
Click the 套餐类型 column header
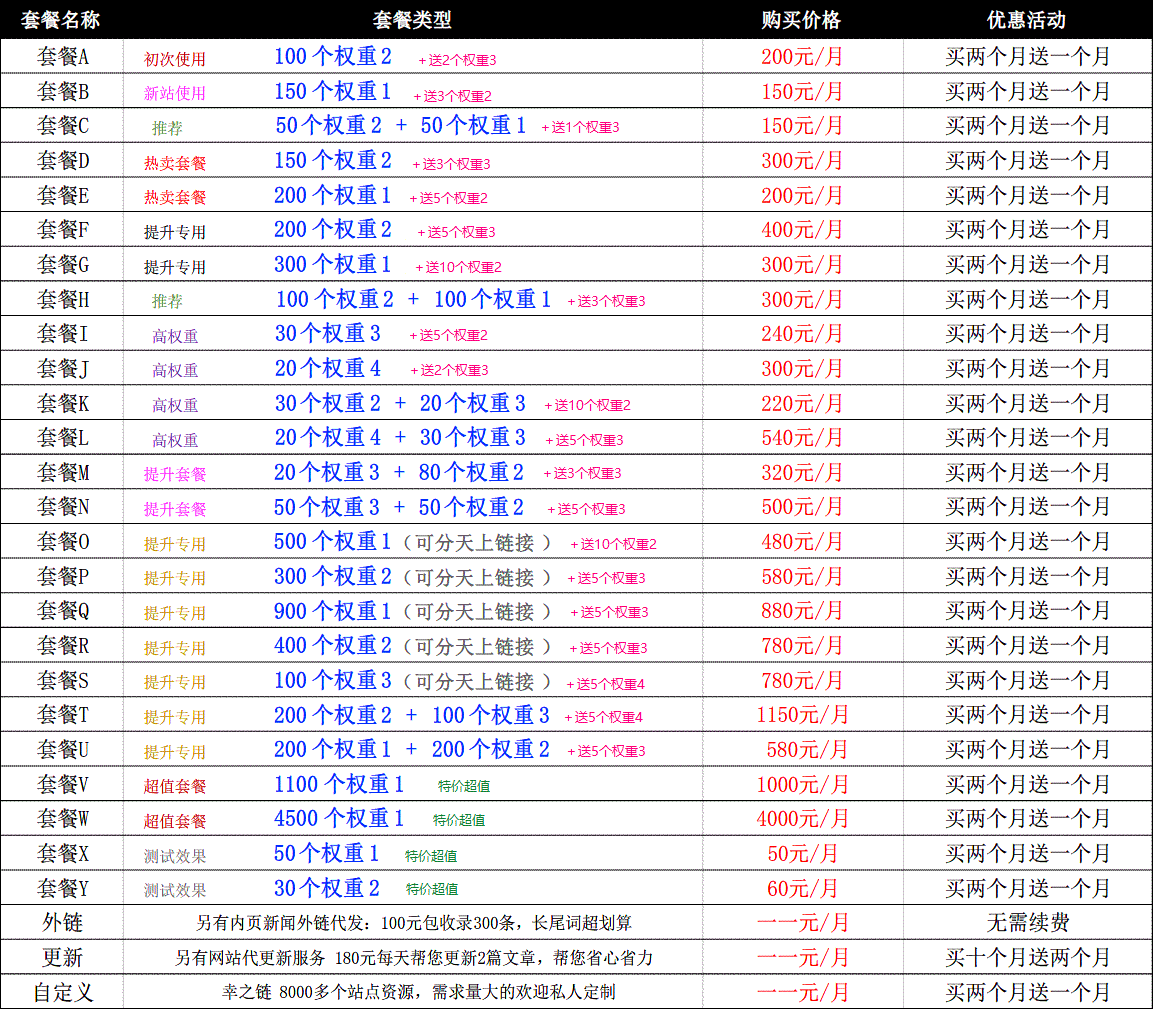412,20
